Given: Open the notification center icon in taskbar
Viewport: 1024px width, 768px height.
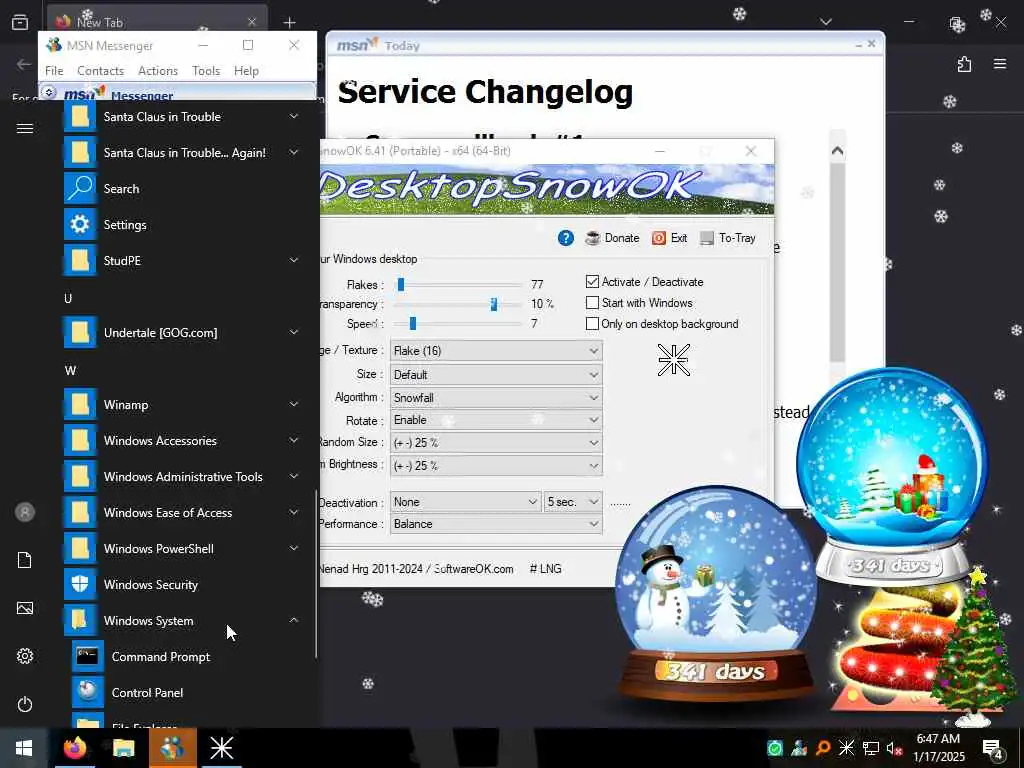Looking at the screenshot, I should 993,748.
